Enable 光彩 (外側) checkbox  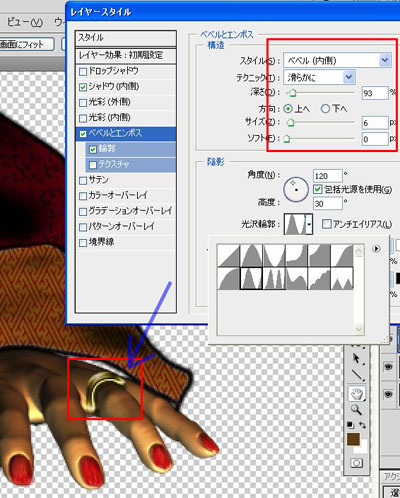[83, 103]
